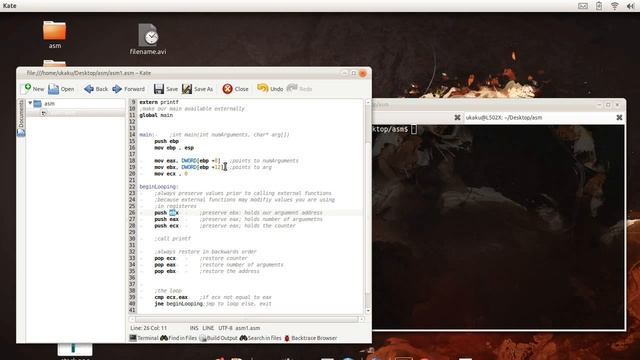Screen dimensions: 640x360
Task: Open the Terminal panel in Kate
Action: point(144,338)
